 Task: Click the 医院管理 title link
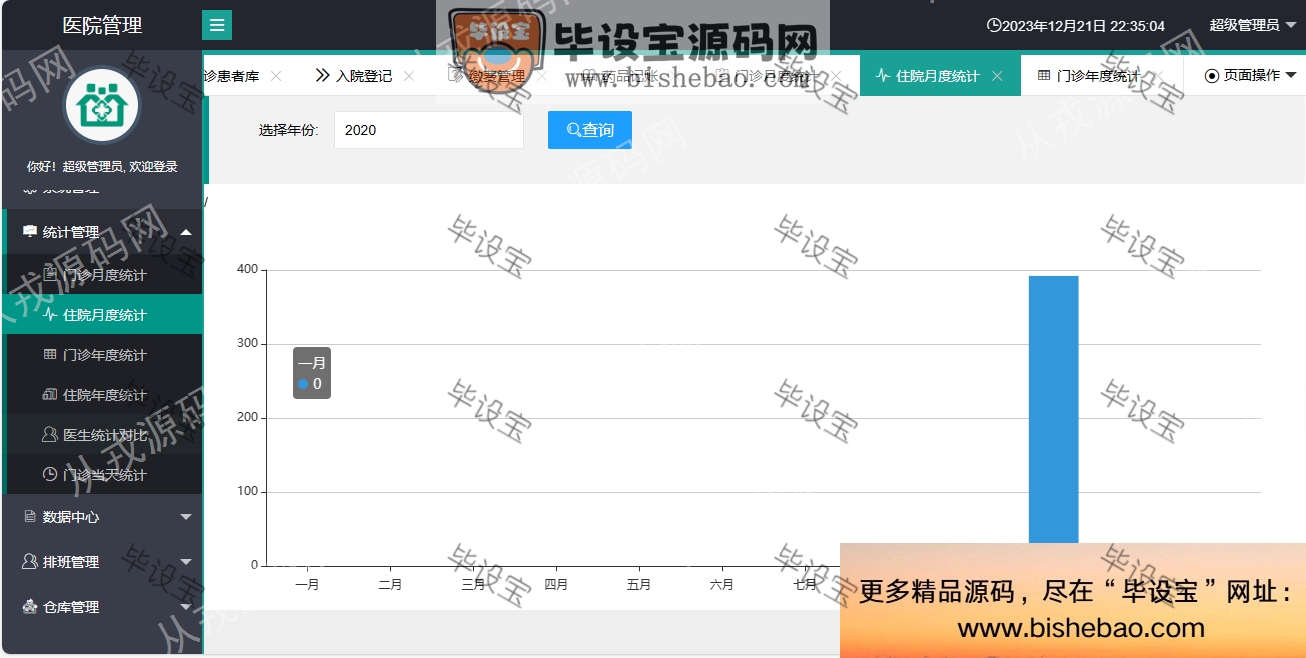pos(102,25)
